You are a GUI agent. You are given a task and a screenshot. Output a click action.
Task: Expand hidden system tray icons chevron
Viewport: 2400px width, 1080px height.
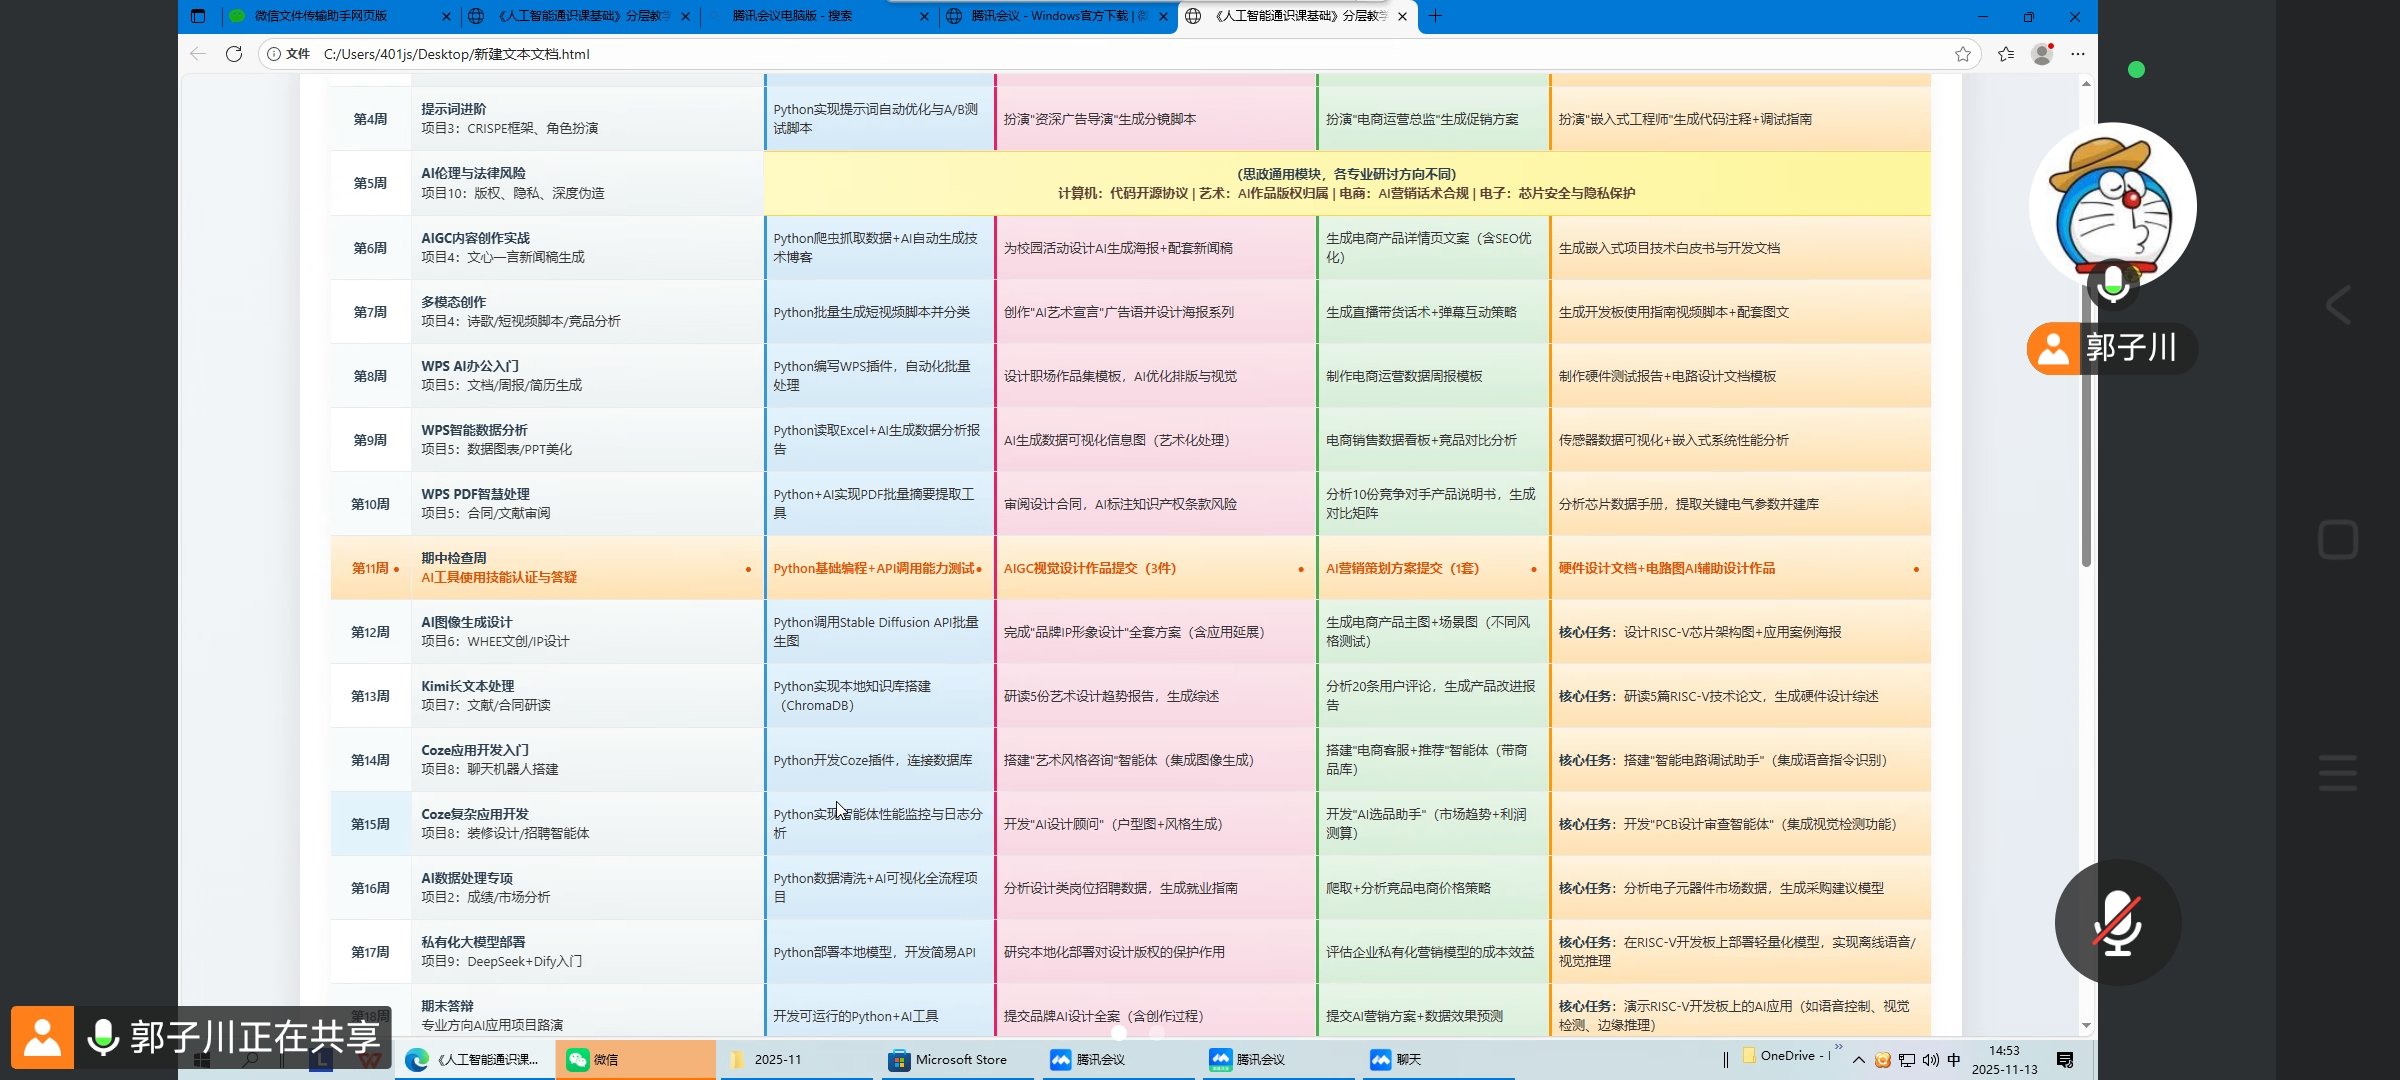tap(1858, 1060)
